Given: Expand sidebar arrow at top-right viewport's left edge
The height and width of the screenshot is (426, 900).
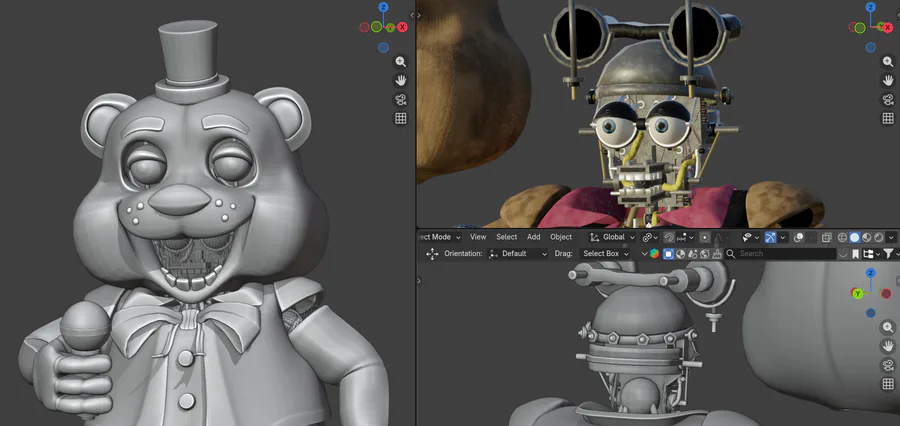Looking at the screenshot, I should pyautogui.click(x=419, y=16).
